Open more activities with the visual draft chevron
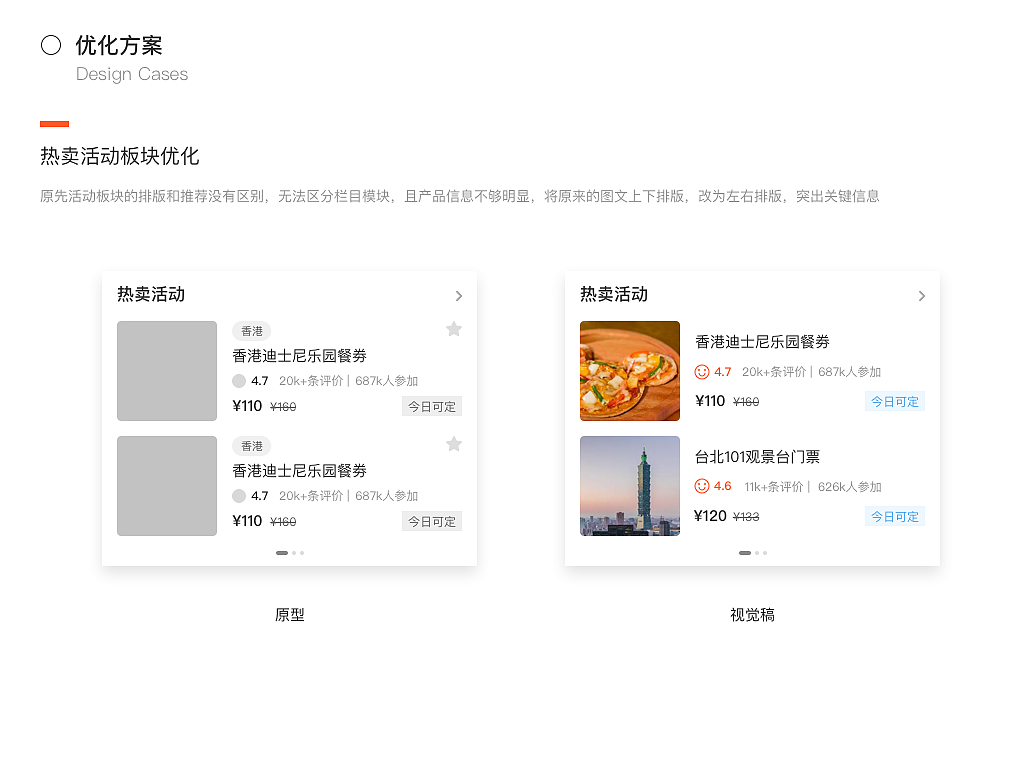The width and height of the screenshot is (1024, 768). coord(922,296)
